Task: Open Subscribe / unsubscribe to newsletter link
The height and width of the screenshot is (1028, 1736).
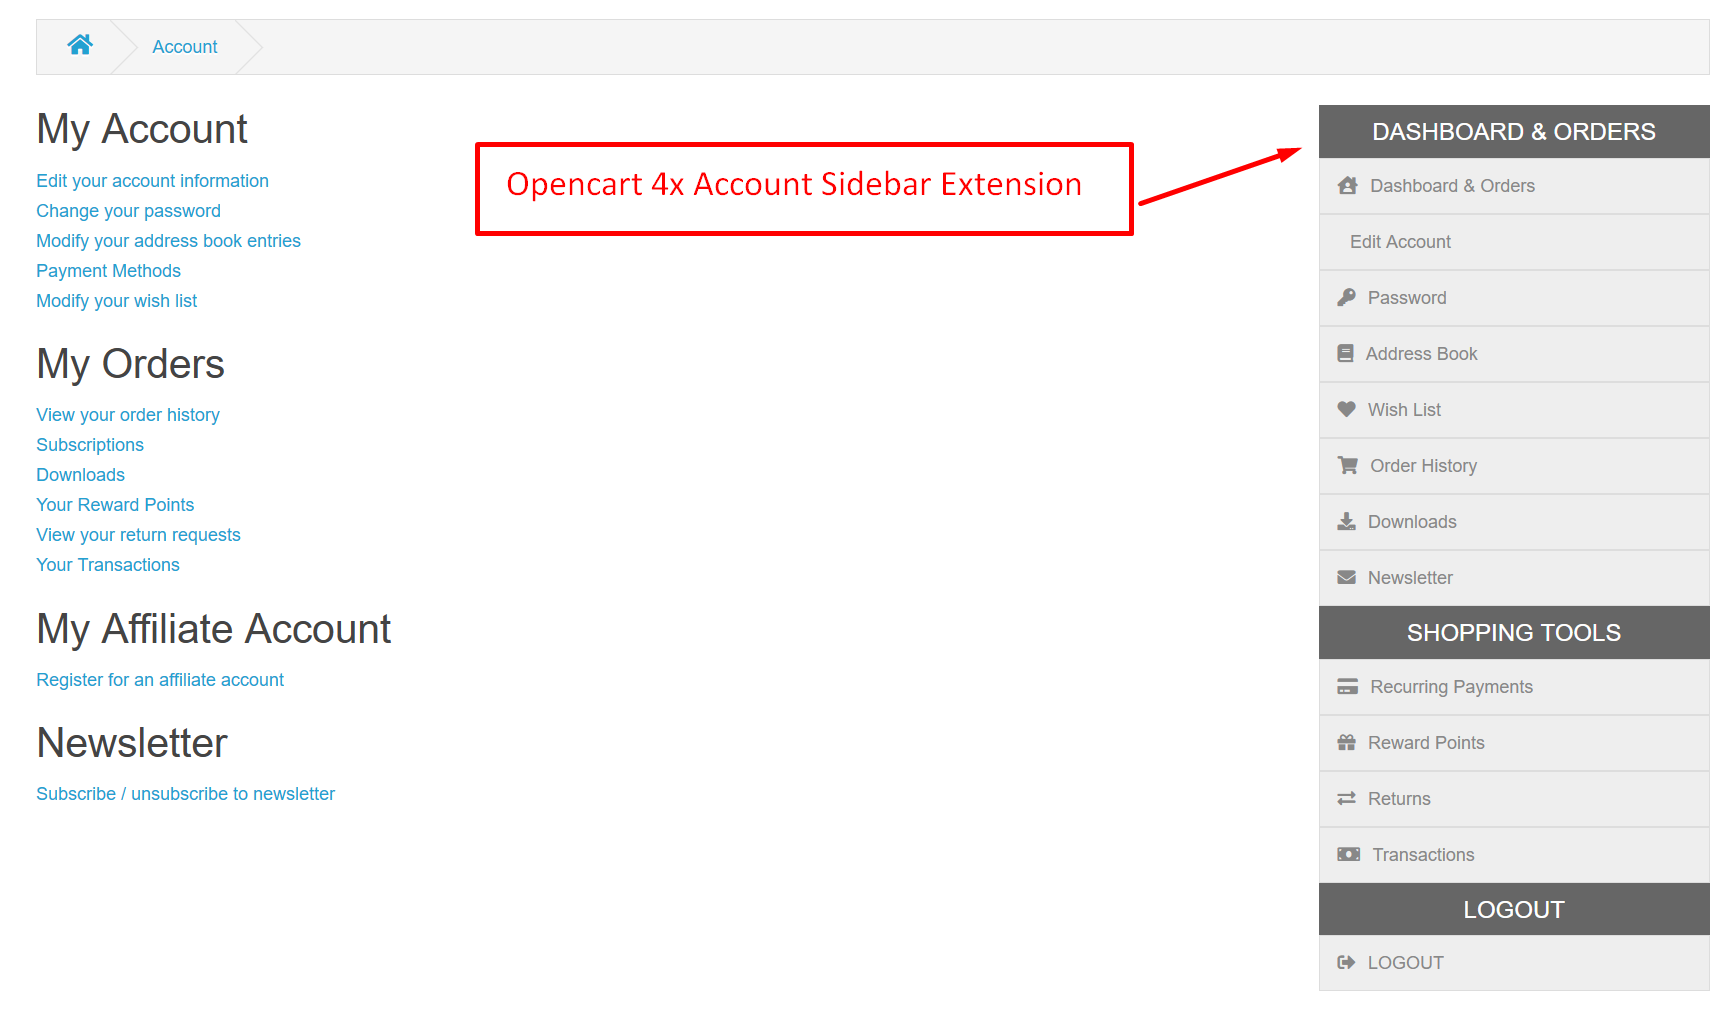Action: pyautogui.click(x=185, y=794)
